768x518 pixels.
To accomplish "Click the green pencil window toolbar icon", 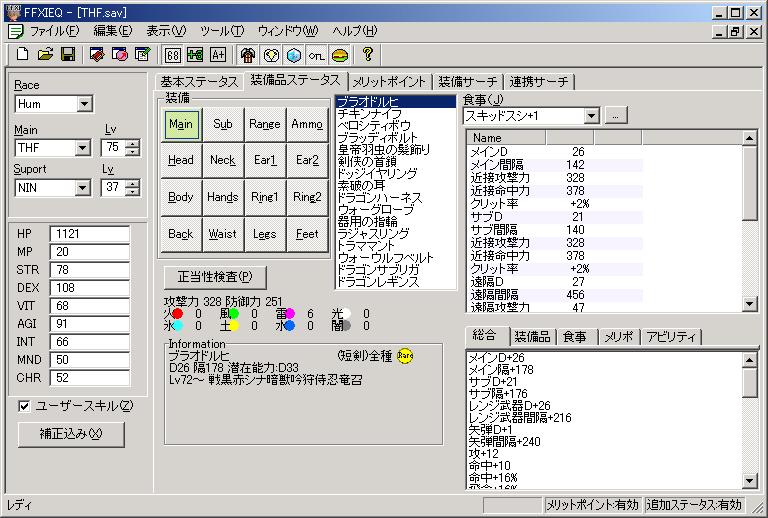I will [x=143, y=54].
